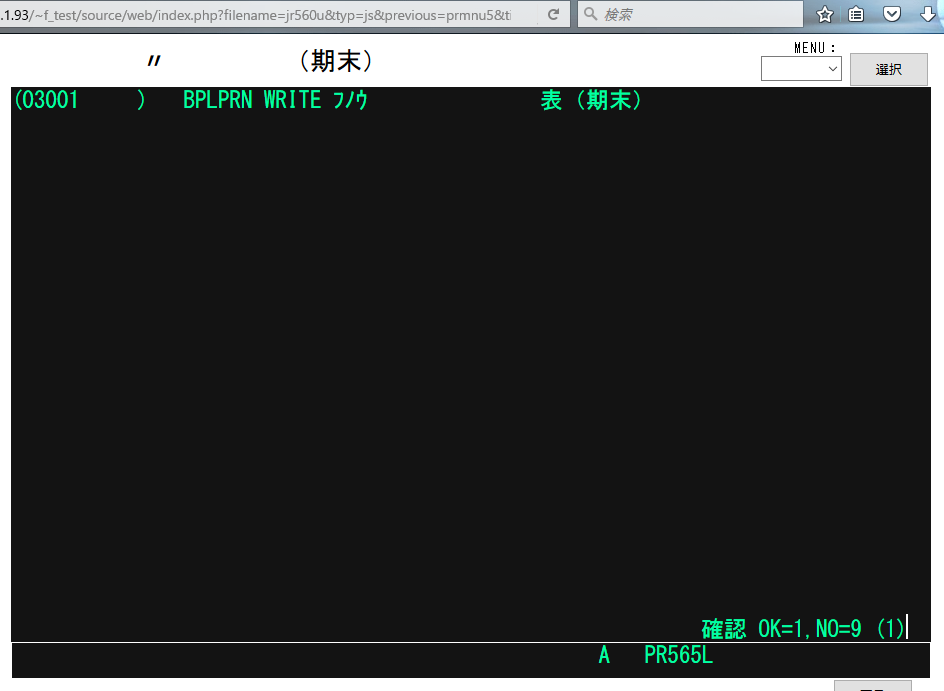944x691 pixels.
Task: Click the page reload icon
Action: tap(553, 15)
